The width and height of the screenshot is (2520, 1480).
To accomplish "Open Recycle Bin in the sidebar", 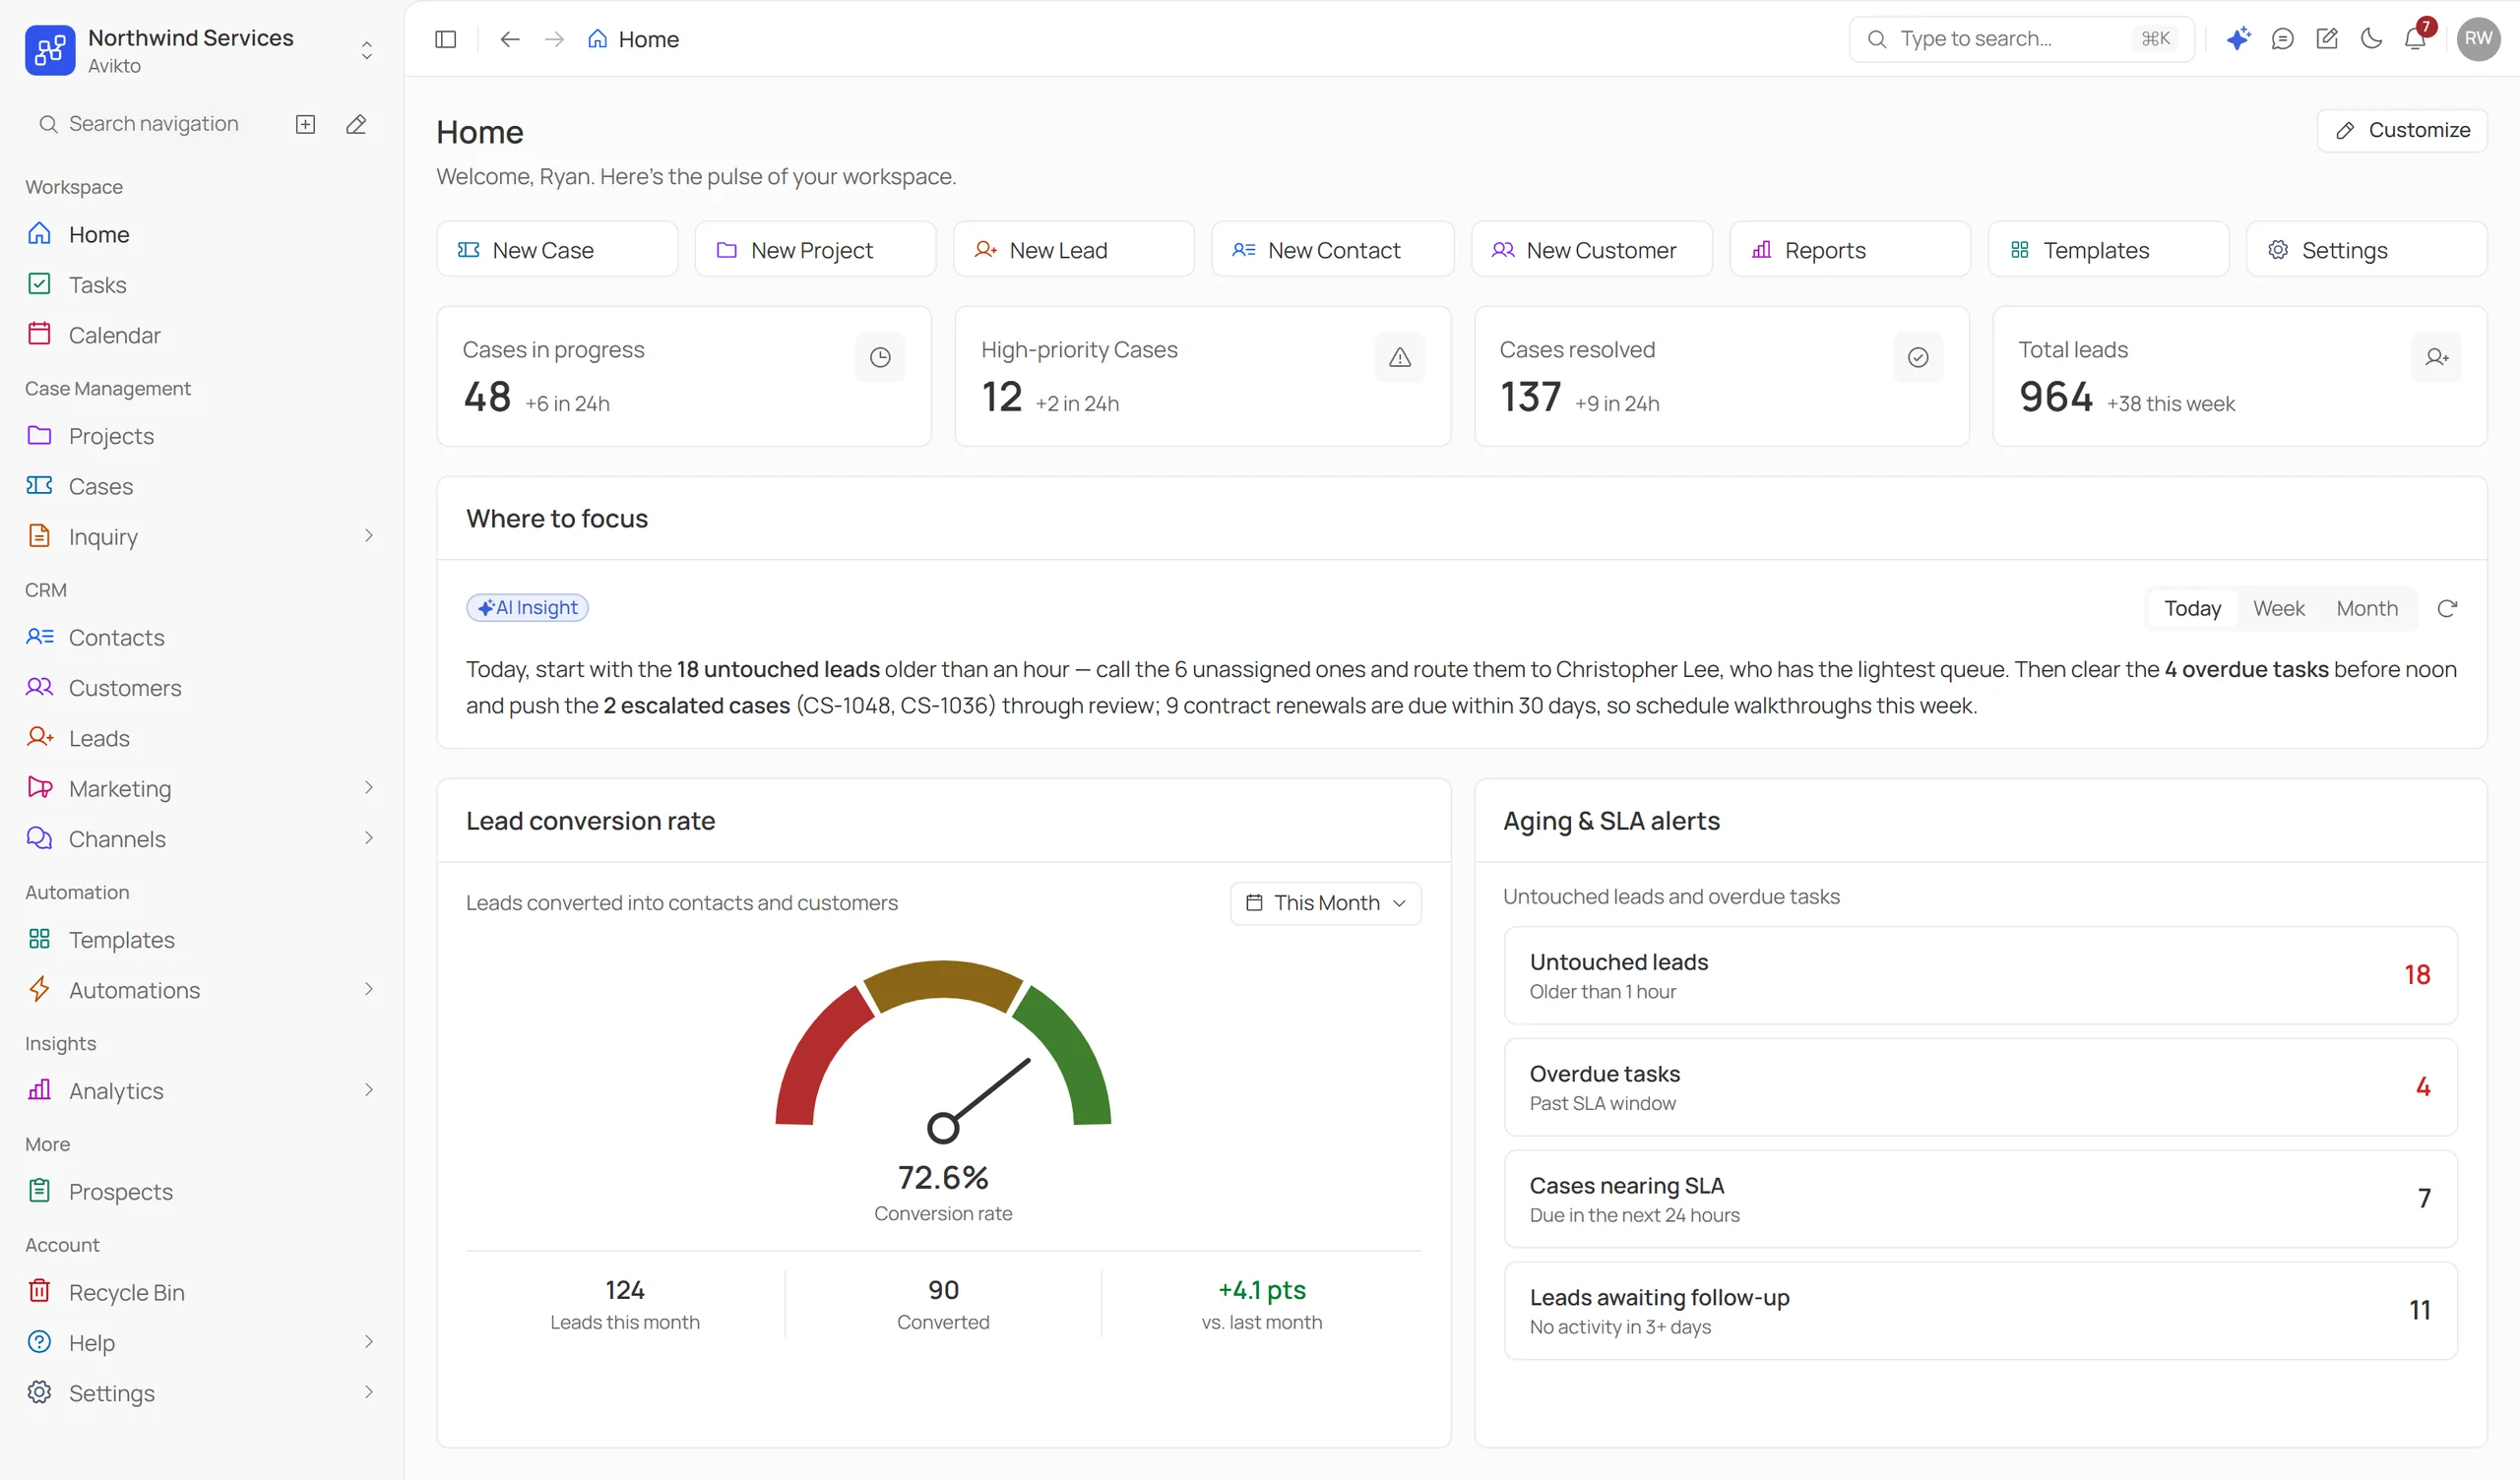I will pos(200,1292).
